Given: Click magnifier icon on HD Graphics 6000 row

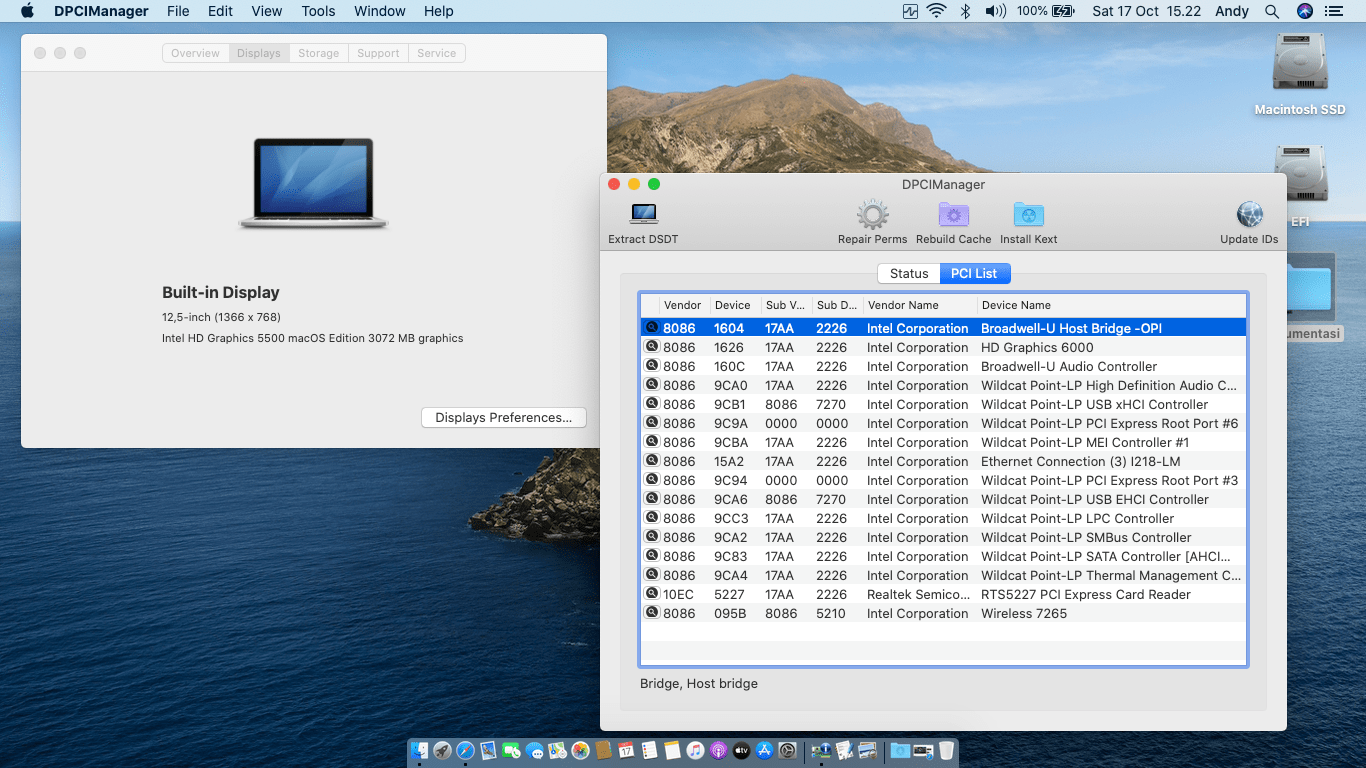Looking at the screenshot, I should pos(652,347).
